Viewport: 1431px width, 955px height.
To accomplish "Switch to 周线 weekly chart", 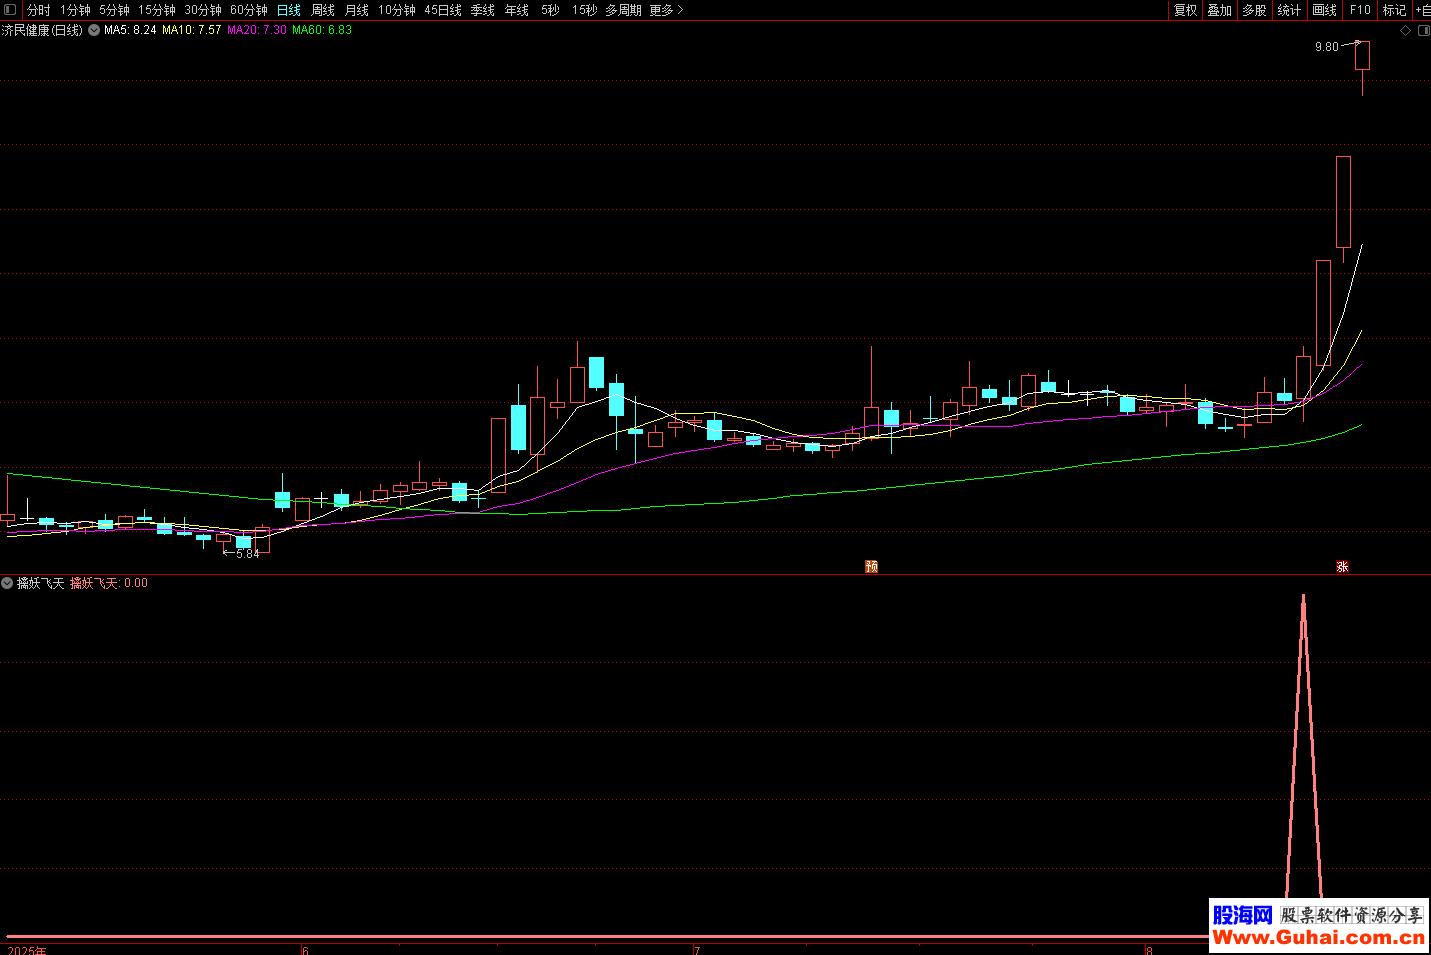I will pyautogui.click(x=323, y=10).
